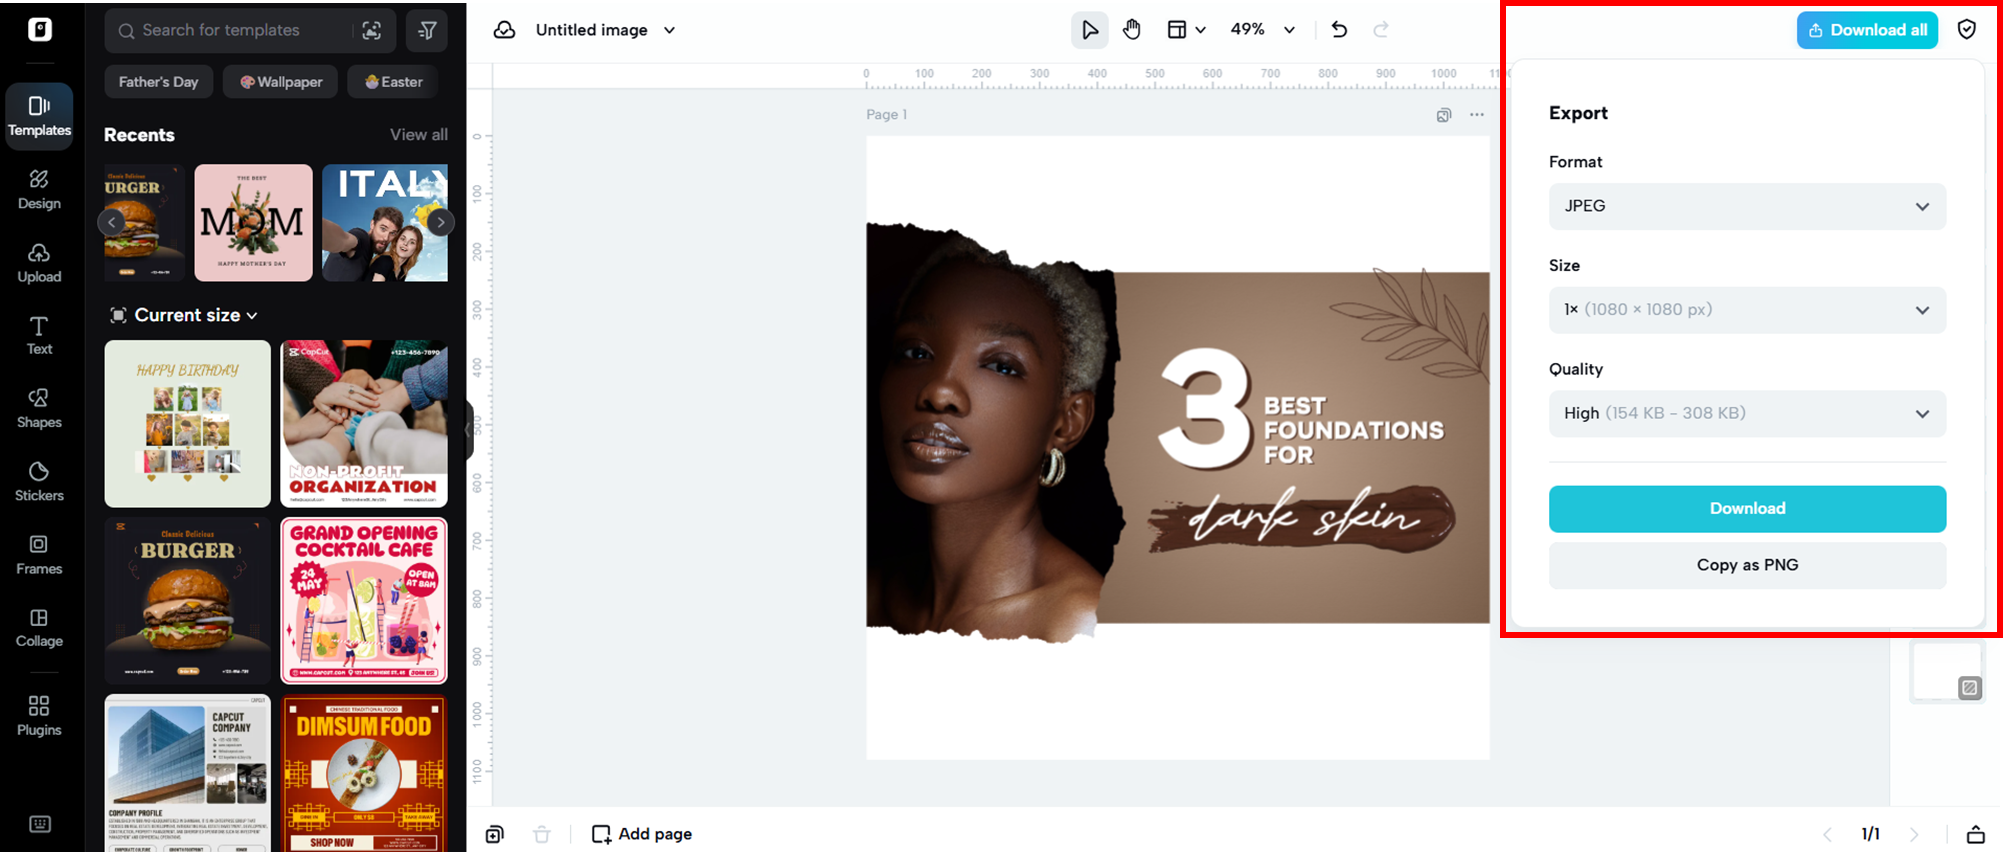This screenshot has height=852, width=2003.
Task: Choose the Non-Profit Organization template
Action: (364, 424)
